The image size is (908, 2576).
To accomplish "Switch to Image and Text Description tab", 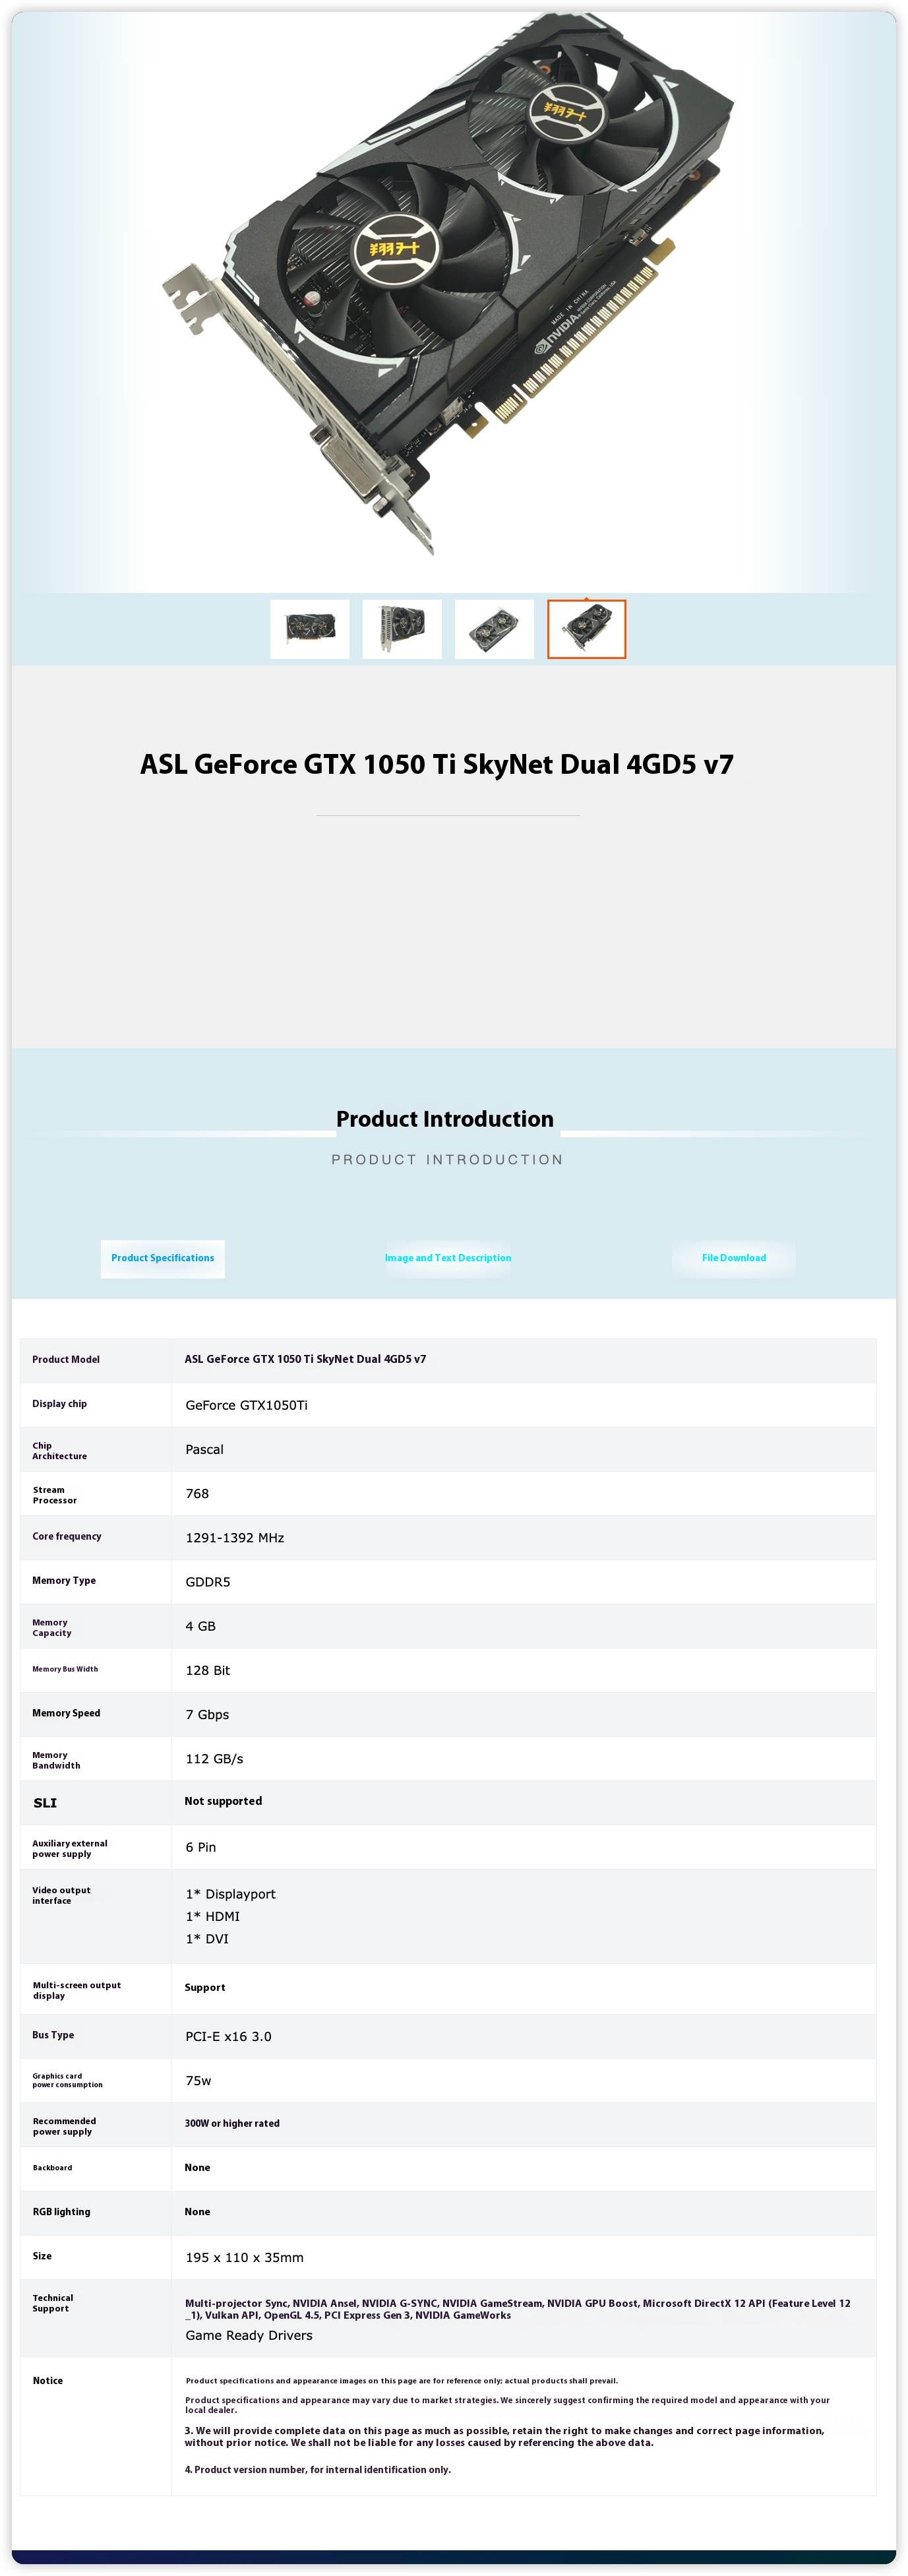I will pos(448,1258).
